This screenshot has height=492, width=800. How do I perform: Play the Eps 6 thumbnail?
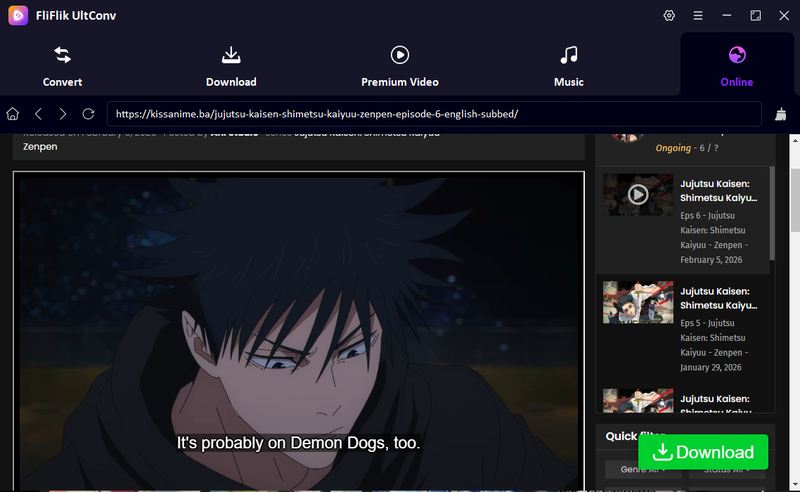[638, 194]
